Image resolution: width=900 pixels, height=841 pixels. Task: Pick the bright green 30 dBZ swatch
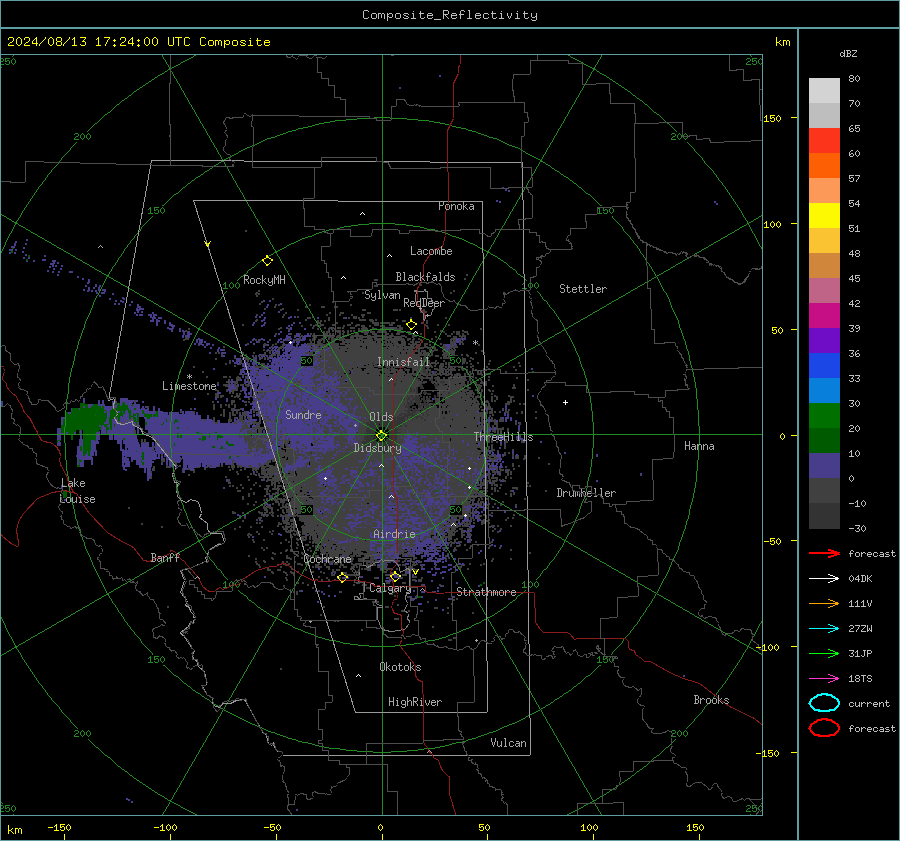tap(824, 416)
